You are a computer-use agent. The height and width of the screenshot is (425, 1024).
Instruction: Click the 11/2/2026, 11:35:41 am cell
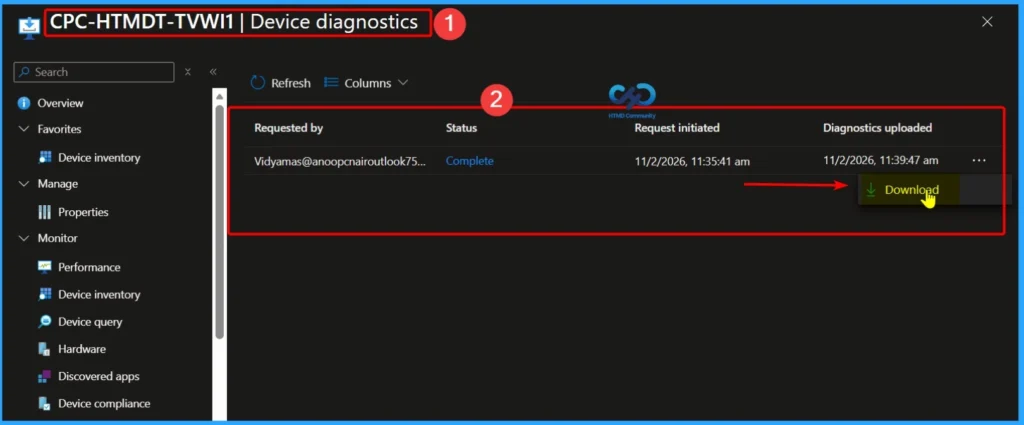pos(692,161)
